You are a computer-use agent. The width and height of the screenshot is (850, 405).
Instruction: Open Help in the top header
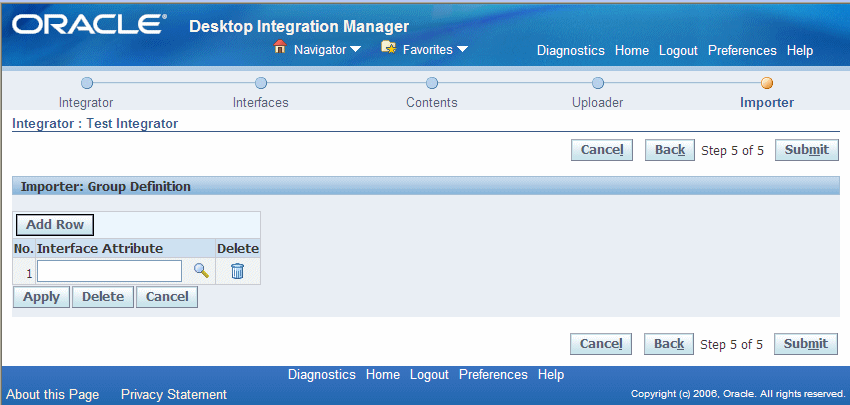pos(800,50)
